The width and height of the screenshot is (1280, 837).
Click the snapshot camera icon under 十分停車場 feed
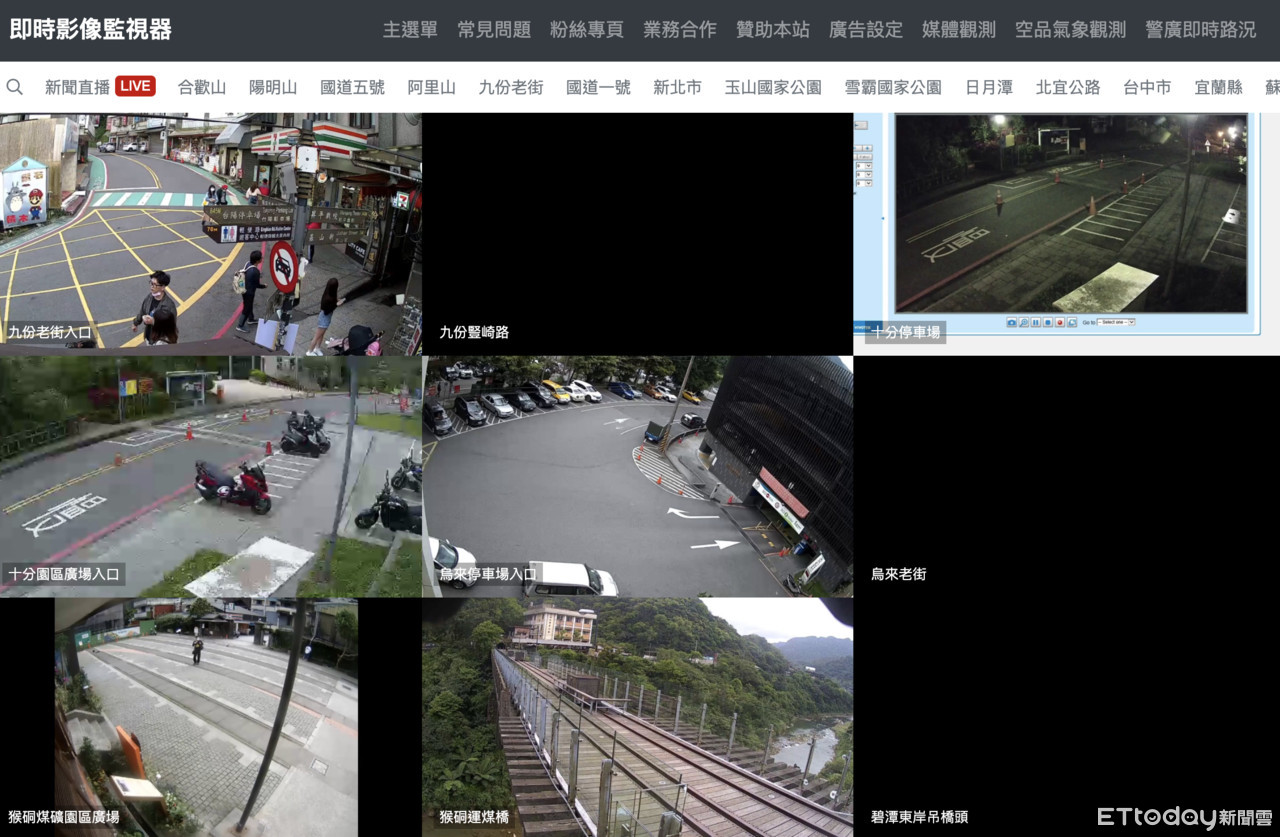(x=1012, y=322)
